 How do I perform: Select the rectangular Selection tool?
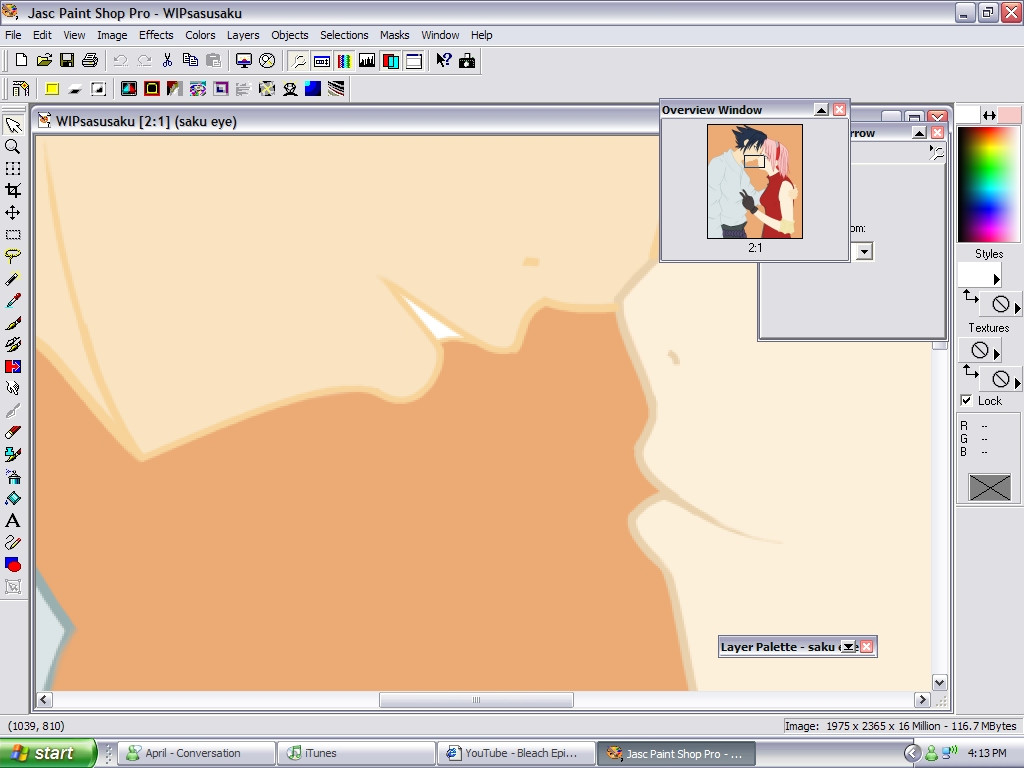(13, 234)
